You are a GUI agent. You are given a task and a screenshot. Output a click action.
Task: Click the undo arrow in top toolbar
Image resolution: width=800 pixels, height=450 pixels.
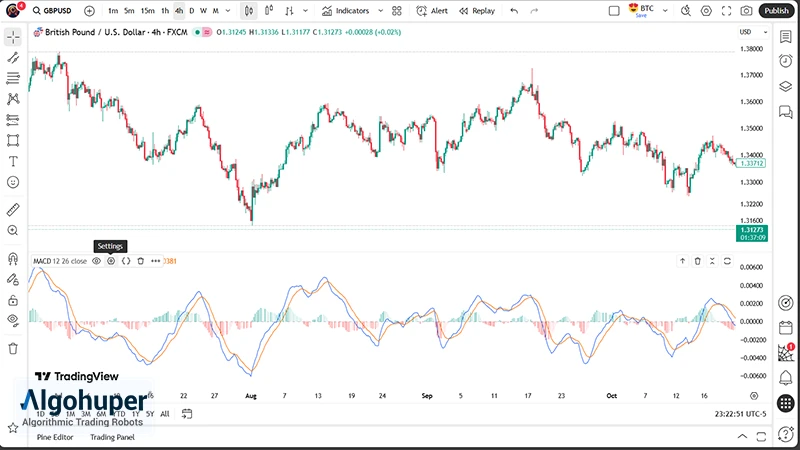tap(514, 11)
